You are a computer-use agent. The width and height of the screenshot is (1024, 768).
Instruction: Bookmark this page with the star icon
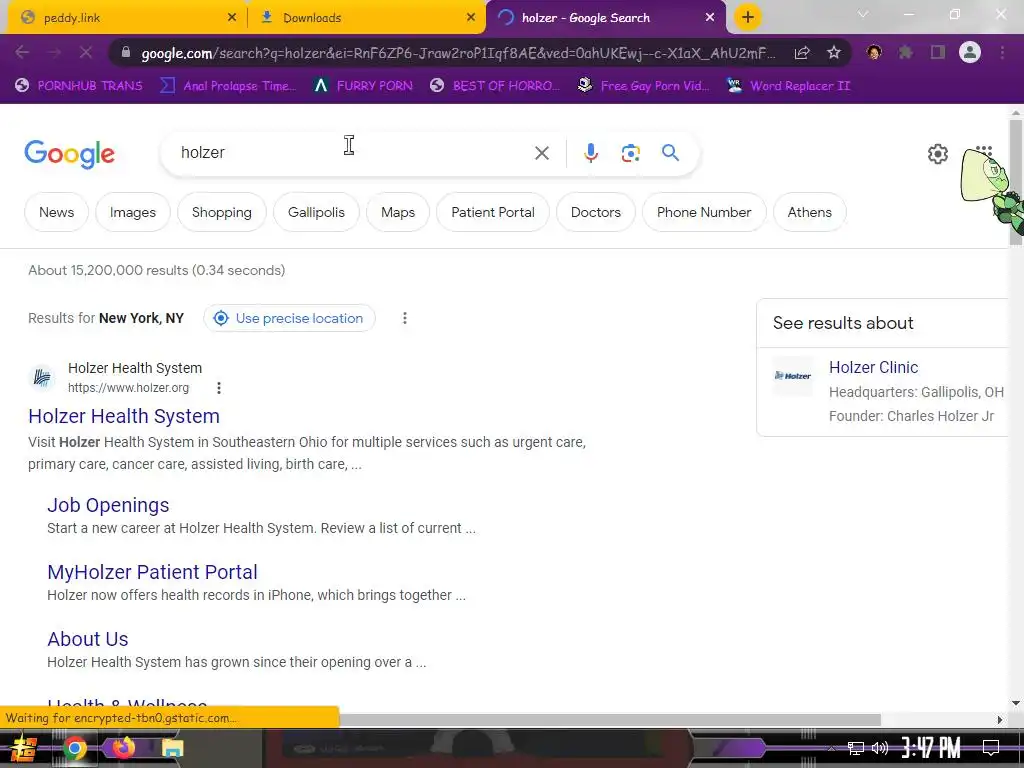(x=833, y=53)
